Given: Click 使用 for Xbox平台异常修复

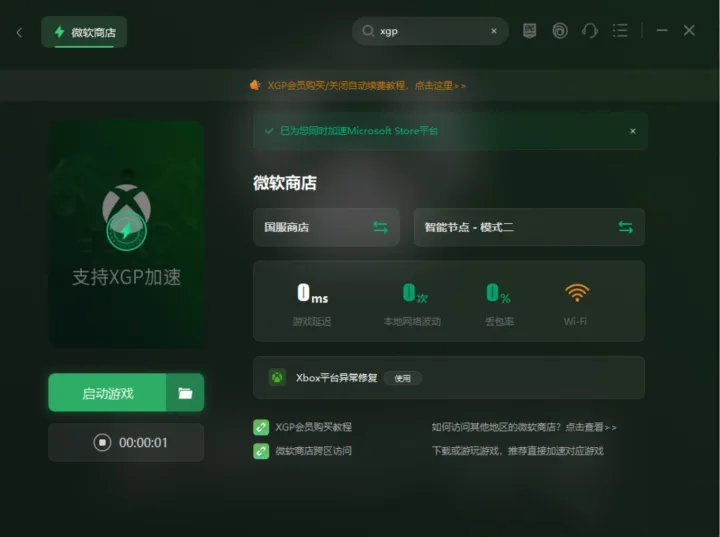Looking at the screenshot, I should (x=403, y=378).
